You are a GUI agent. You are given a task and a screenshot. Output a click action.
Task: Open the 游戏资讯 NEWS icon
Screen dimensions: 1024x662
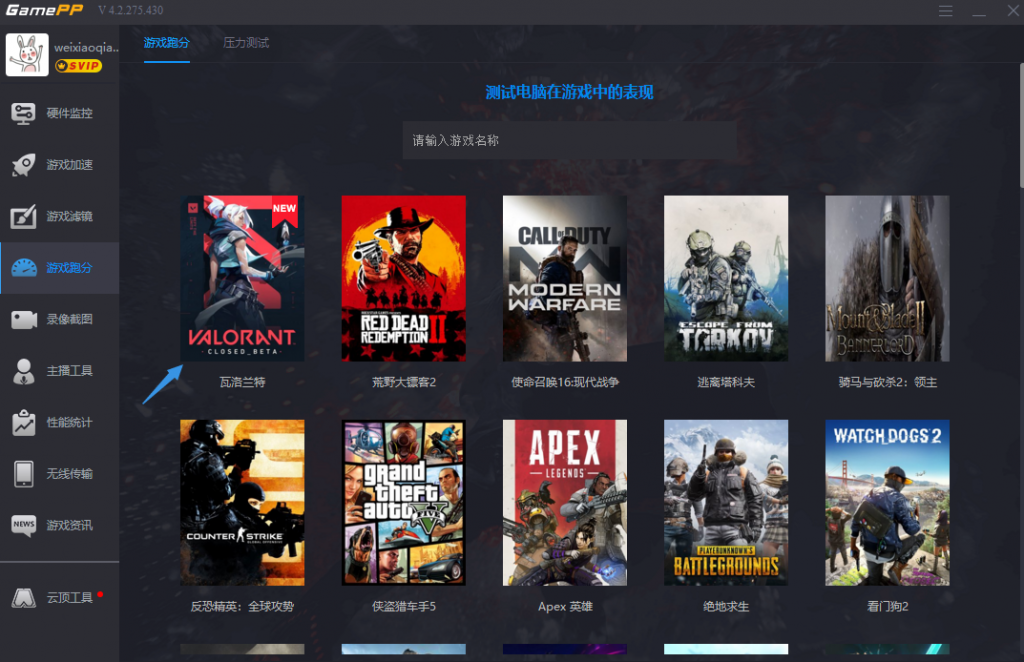pyautogui.click(x=24, y=525)
